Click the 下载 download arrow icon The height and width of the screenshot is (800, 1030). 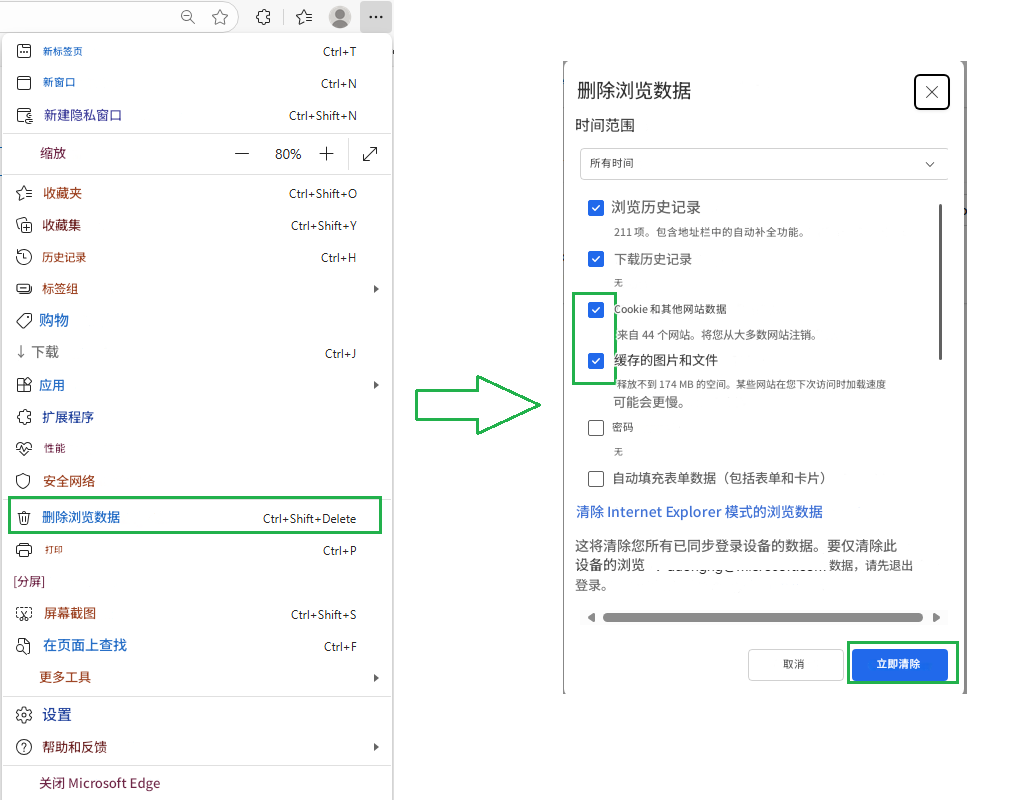21,352
